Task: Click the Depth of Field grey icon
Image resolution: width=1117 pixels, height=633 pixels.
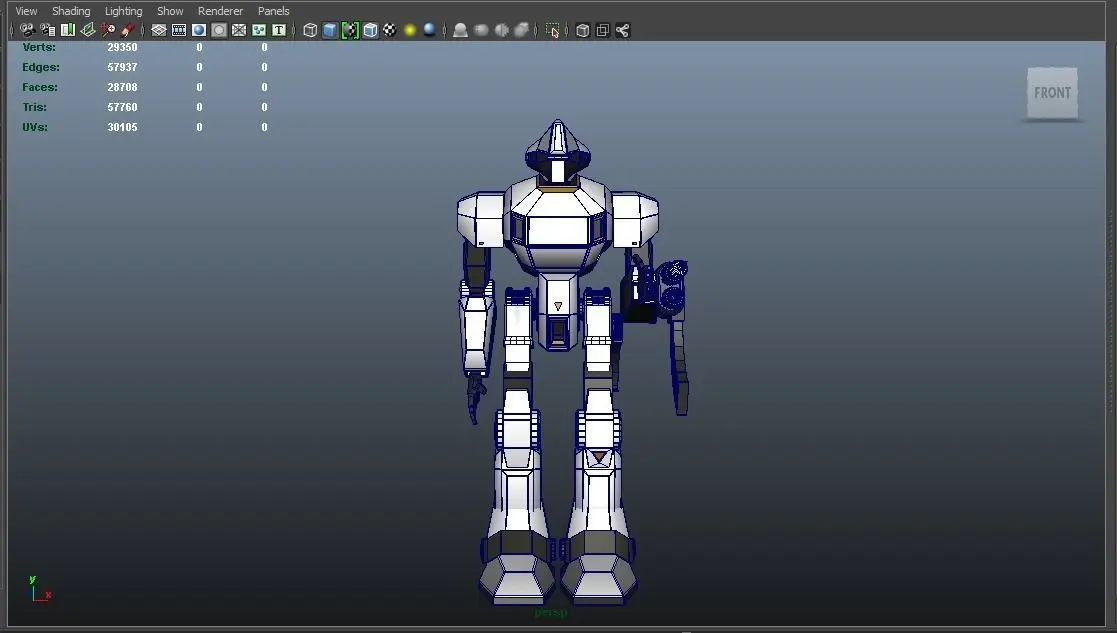Action: 521,30
